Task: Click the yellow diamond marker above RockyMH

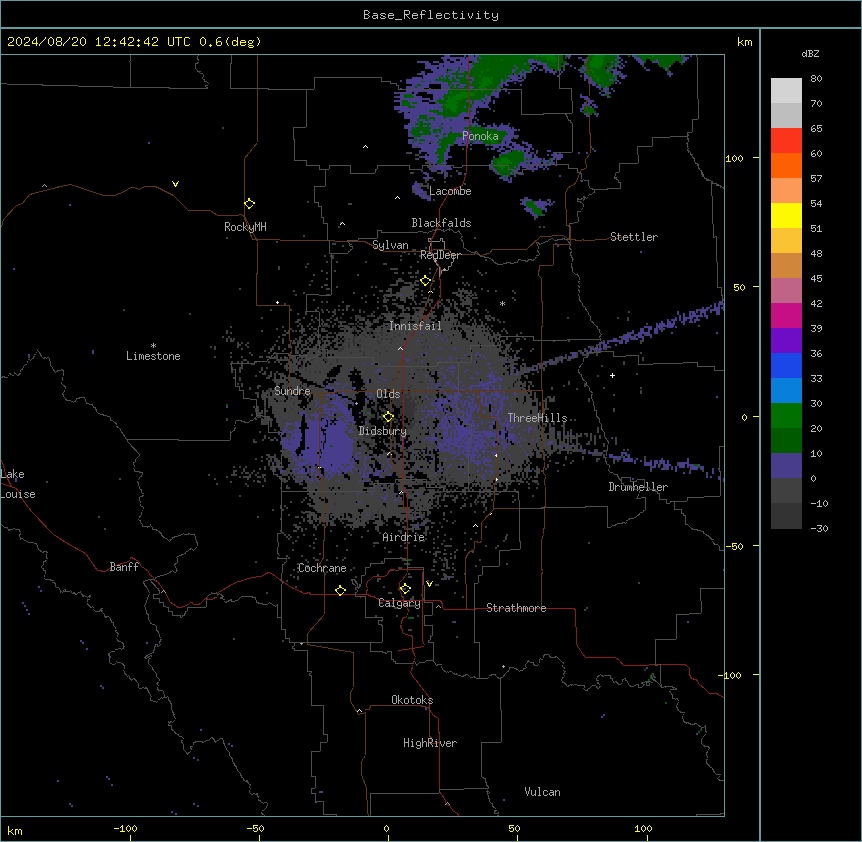Action: (x=249, y=204)
